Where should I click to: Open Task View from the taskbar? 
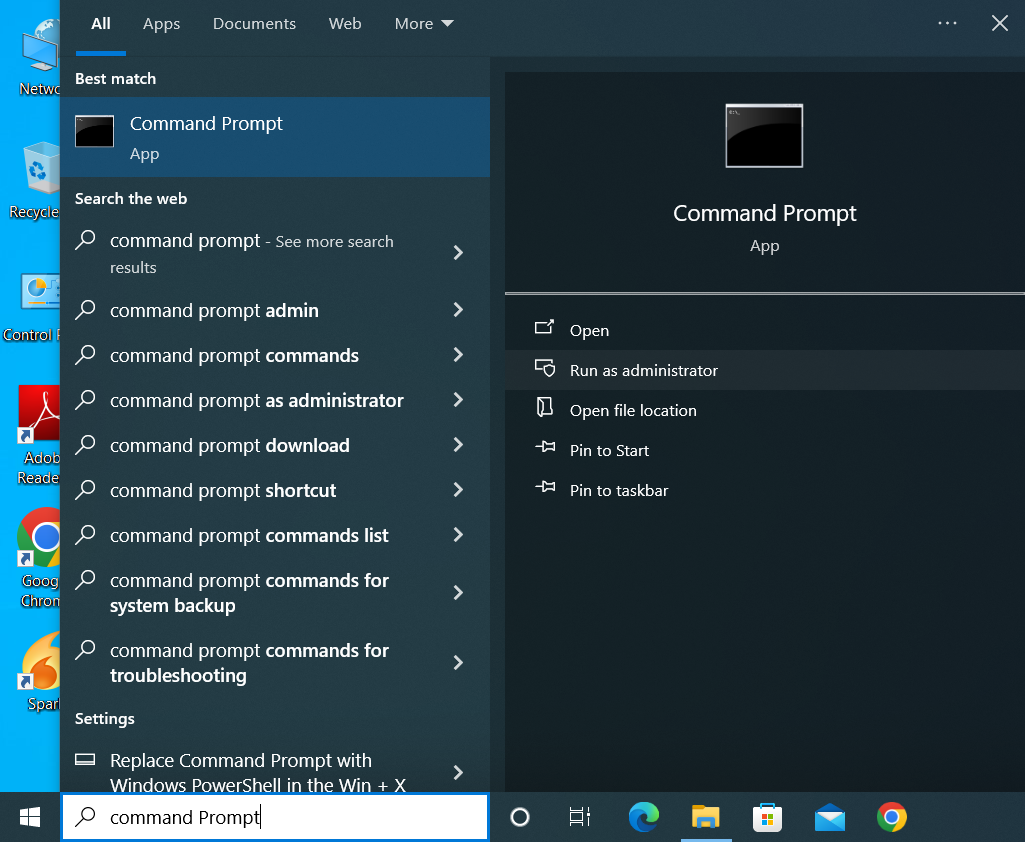click(579, 817)
